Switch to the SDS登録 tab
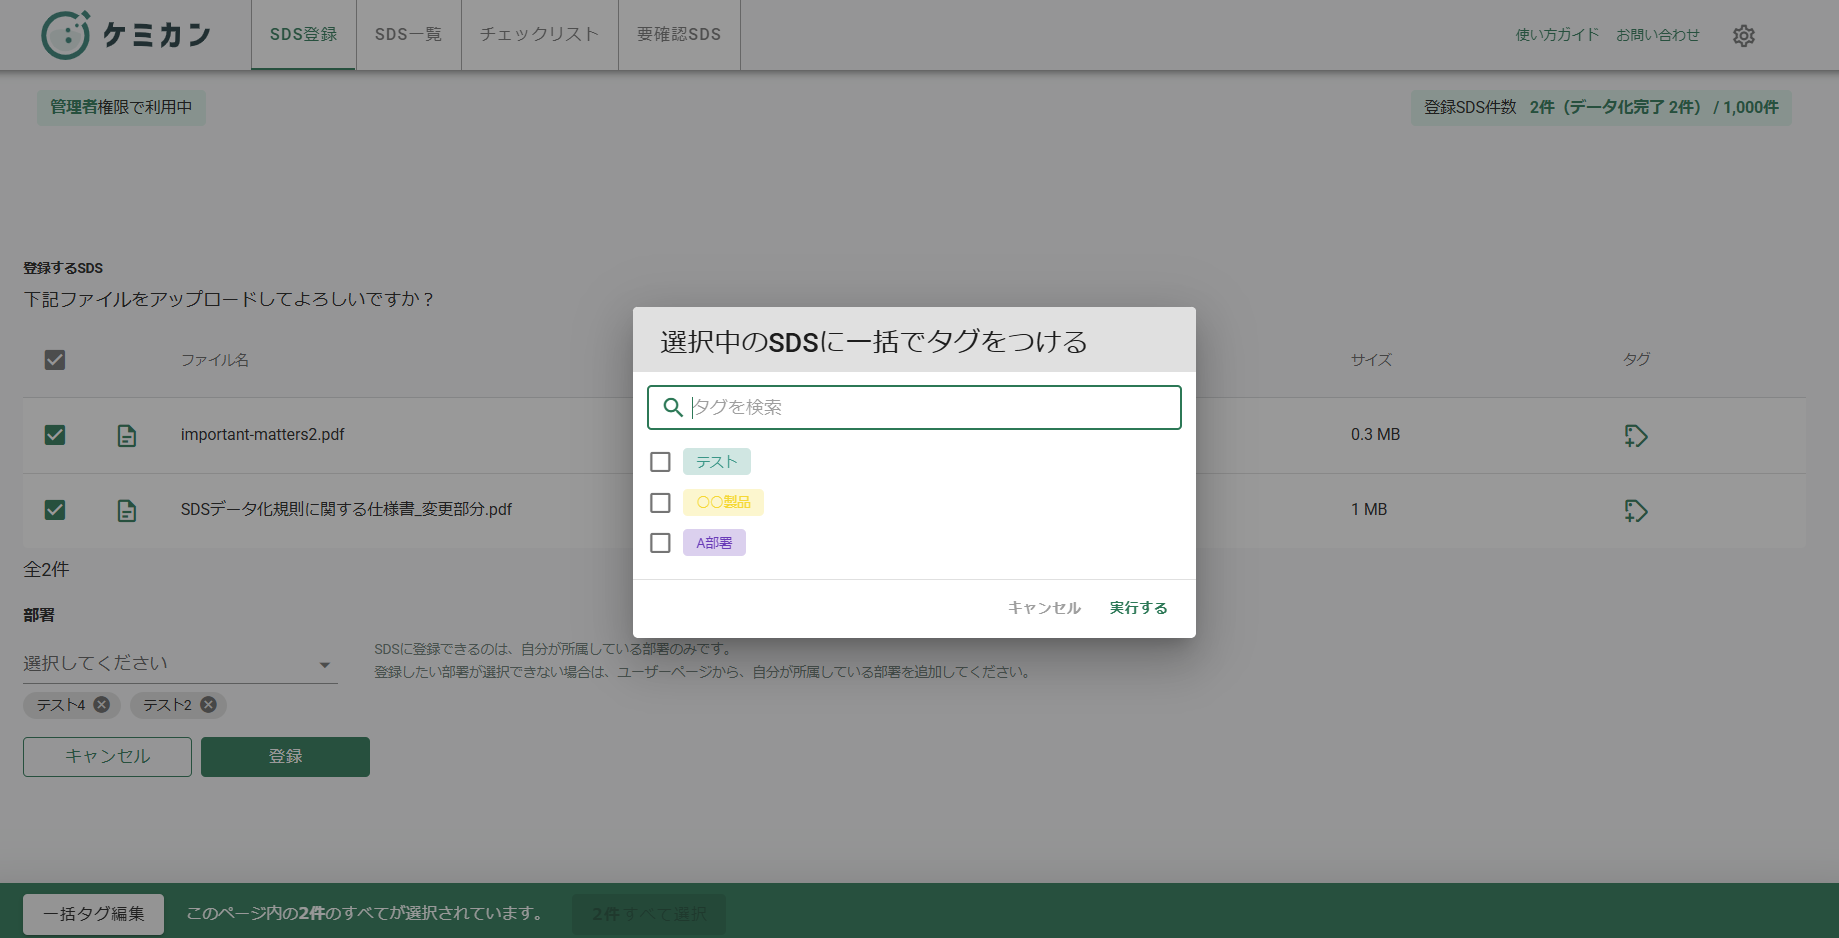The image size is (1839, 938). 303,35
